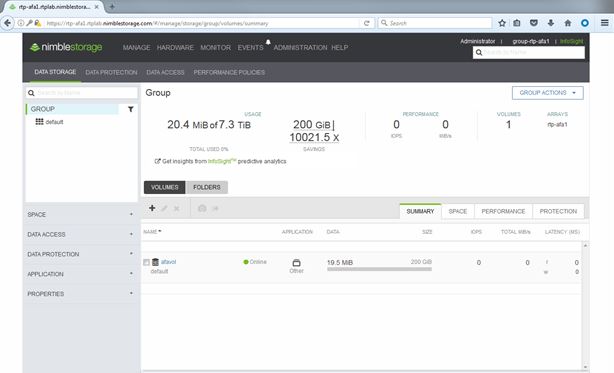
Task: Click the InfoSight link in header
Action: pyautogui.click(x=571, y=41)
